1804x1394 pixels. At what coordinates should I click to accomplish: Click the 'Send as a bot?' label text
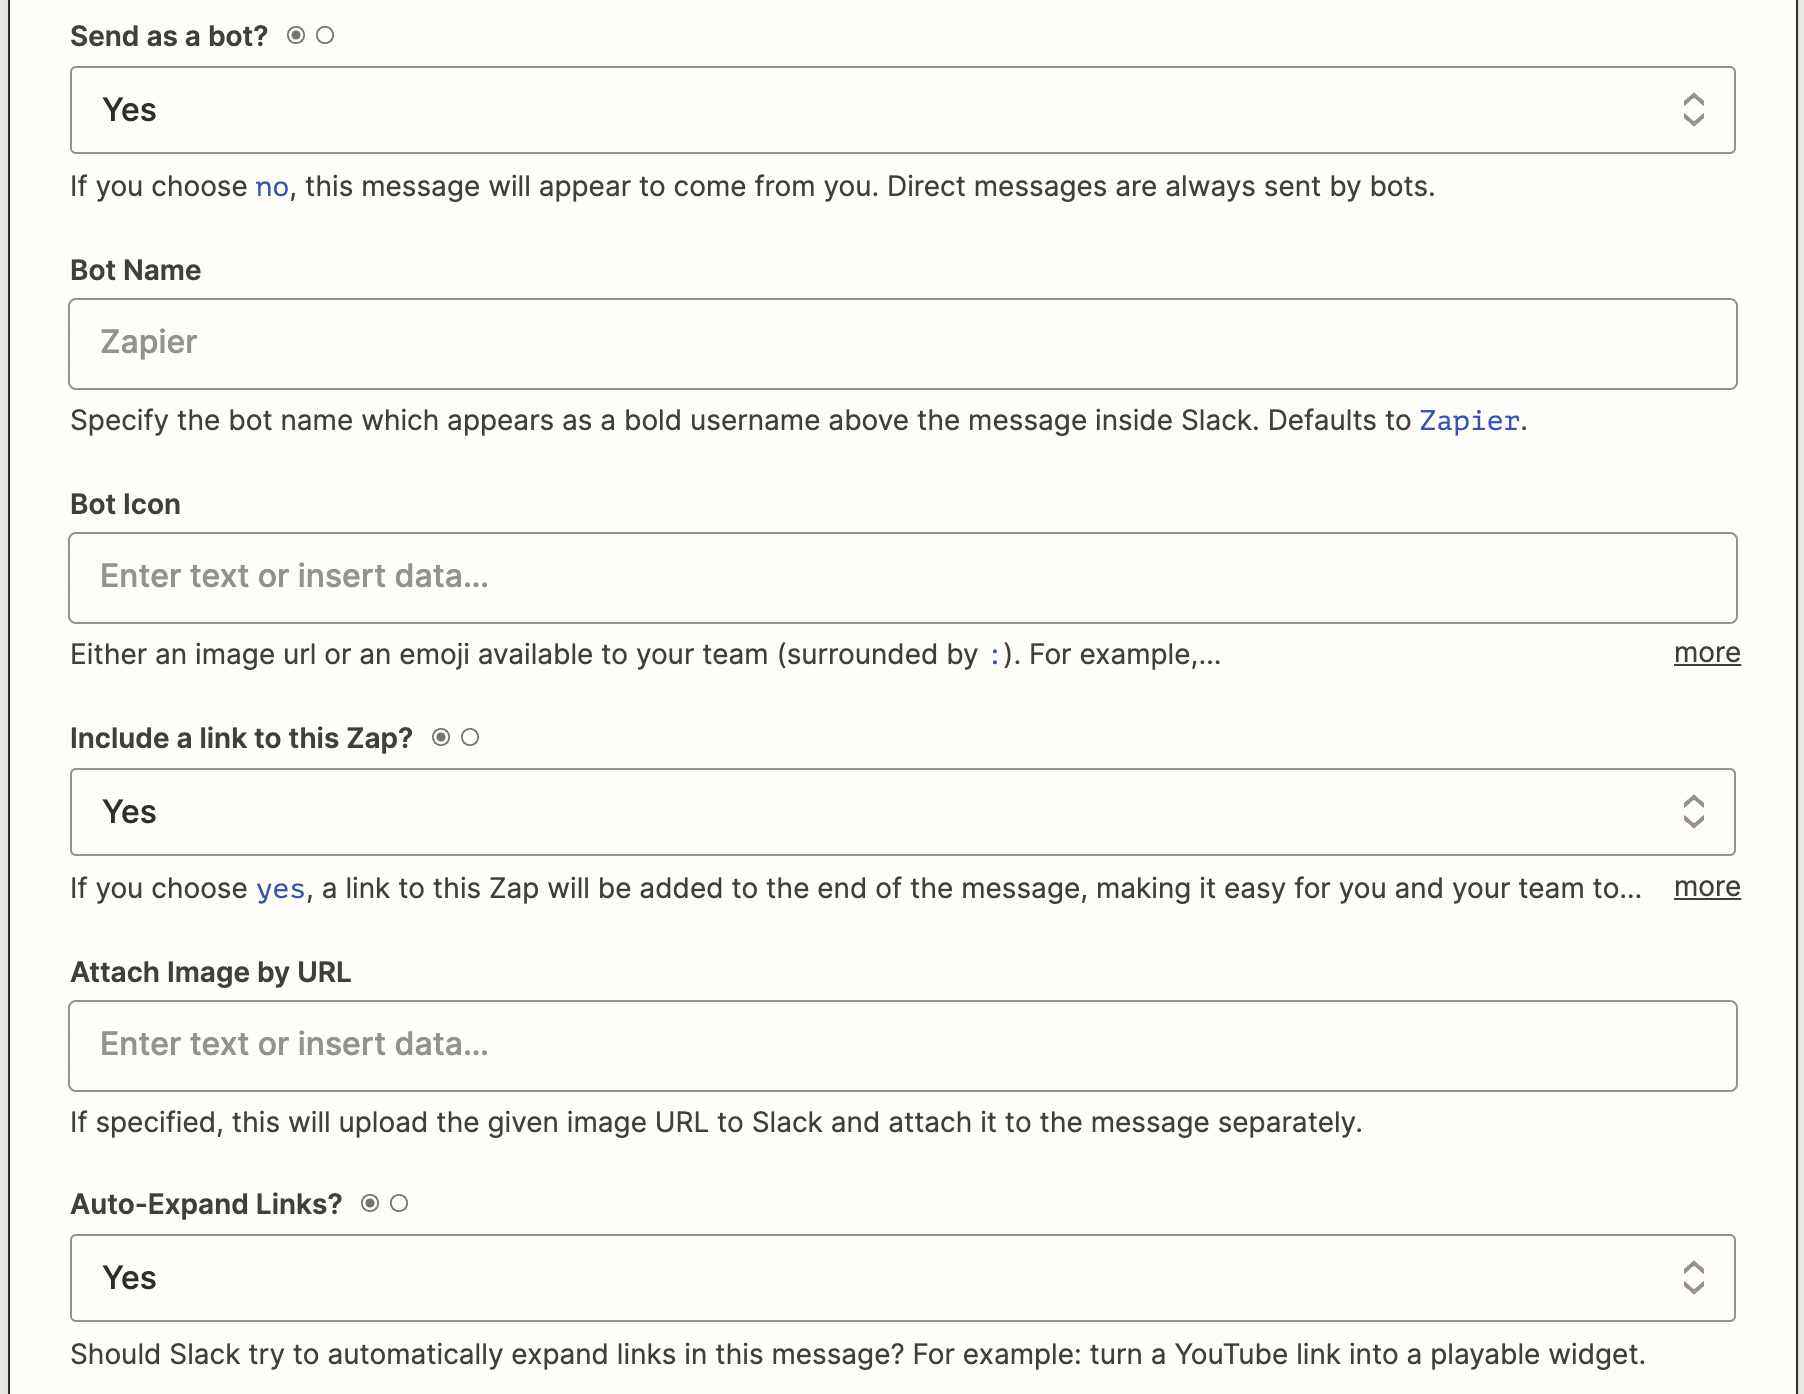click(x=169, y=37)
